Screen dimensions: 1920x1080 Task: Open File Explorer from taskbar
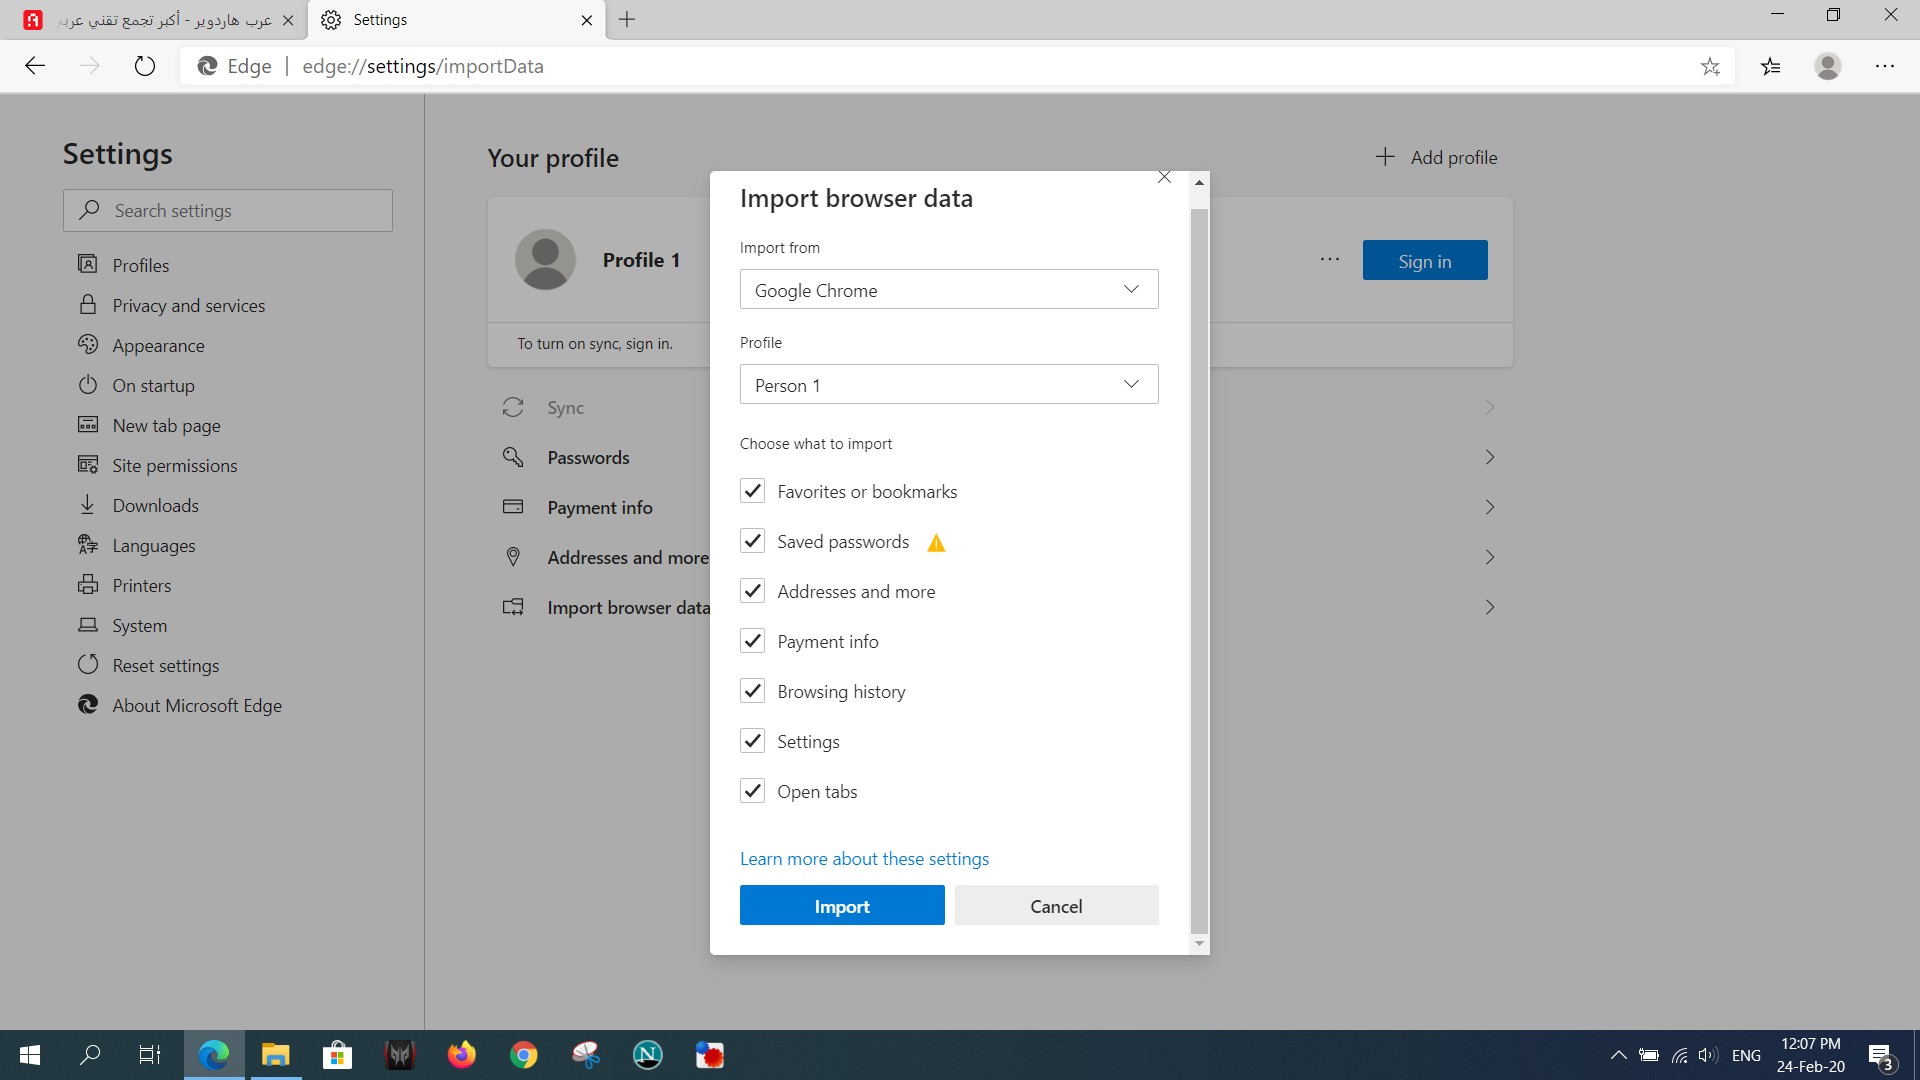click(x=276, y=1055)
